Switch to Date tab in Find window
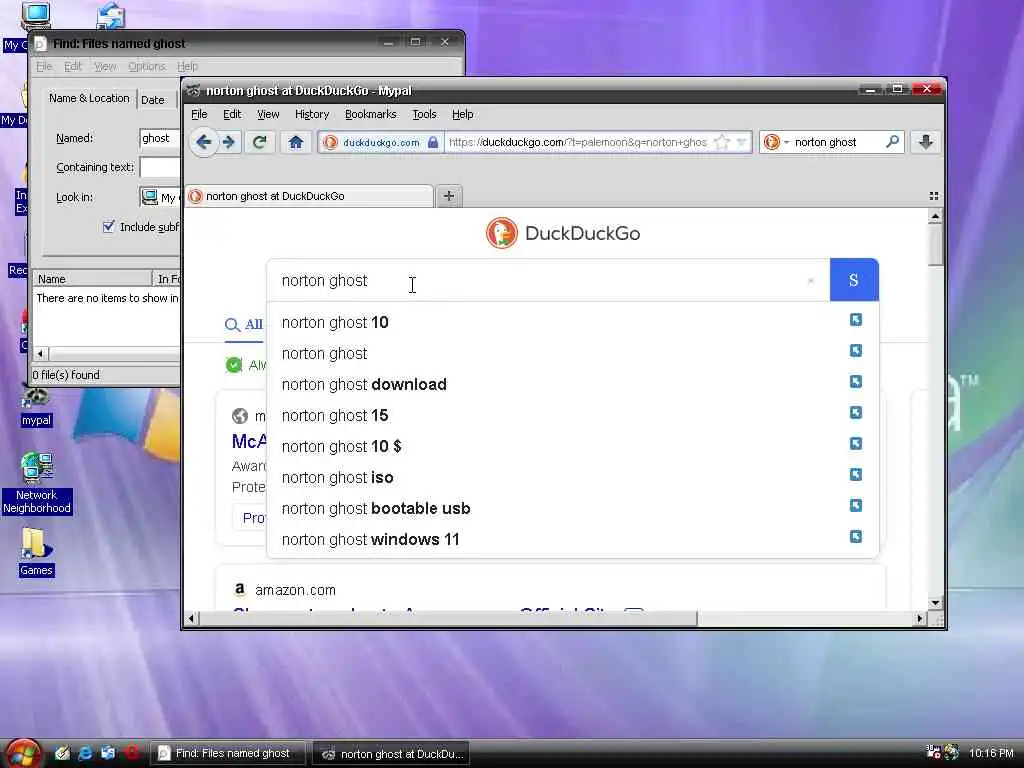This screenshot has width=1024, height=768. point(153,100)
